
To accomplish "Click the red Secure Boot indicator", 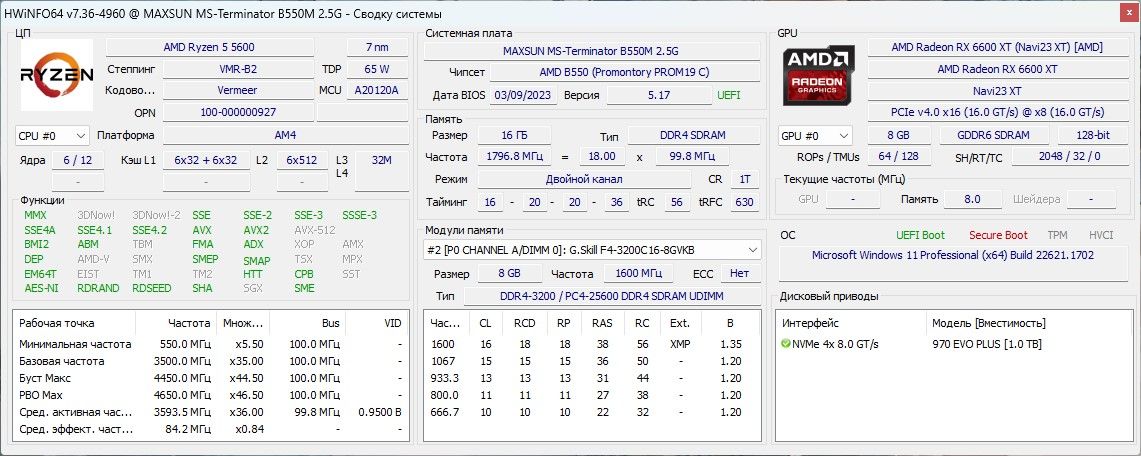I will click(x=998, y=235).
